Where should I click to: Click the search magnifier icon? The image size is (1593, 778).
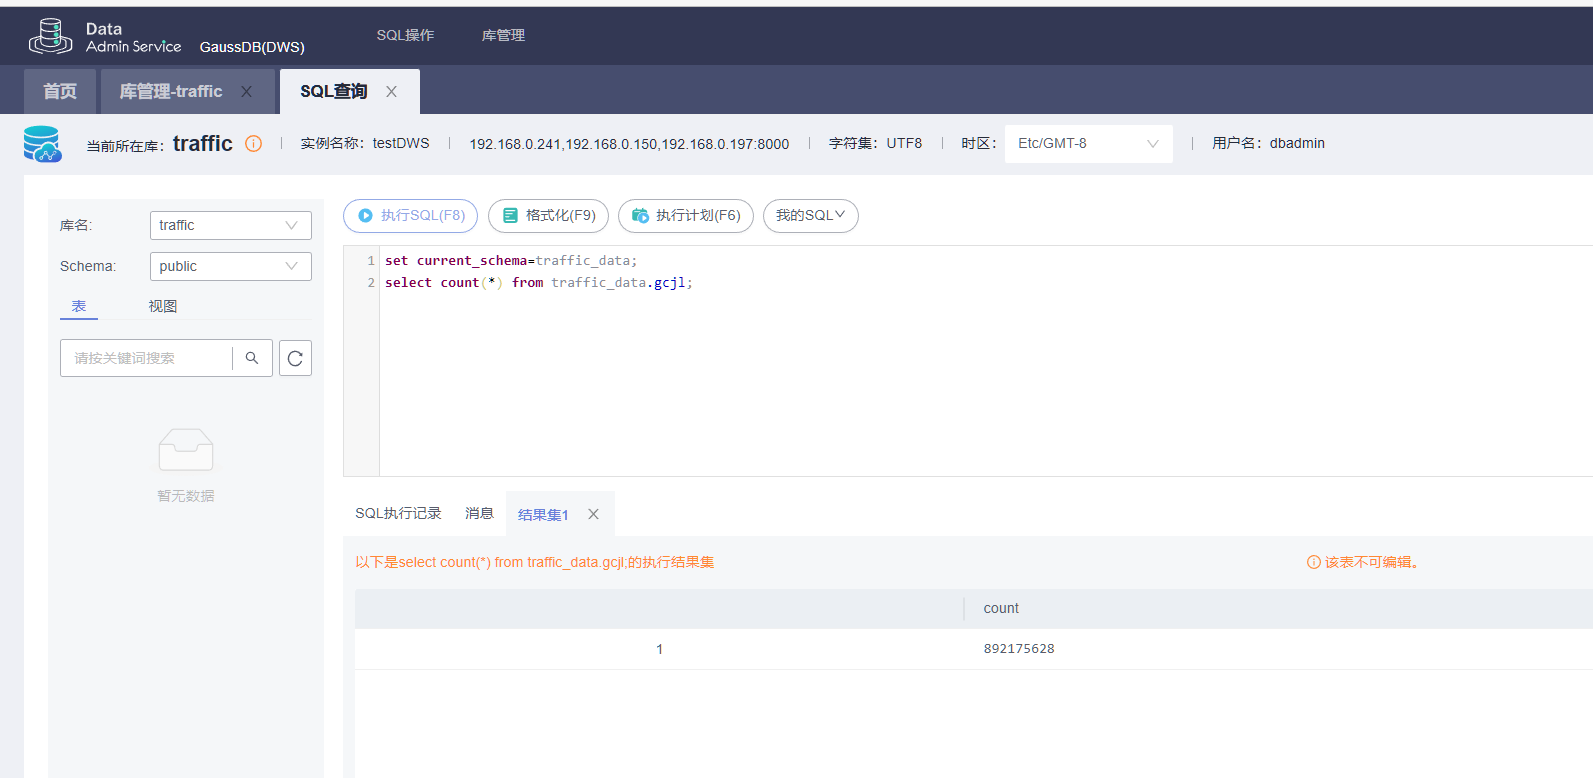(252, 358)
